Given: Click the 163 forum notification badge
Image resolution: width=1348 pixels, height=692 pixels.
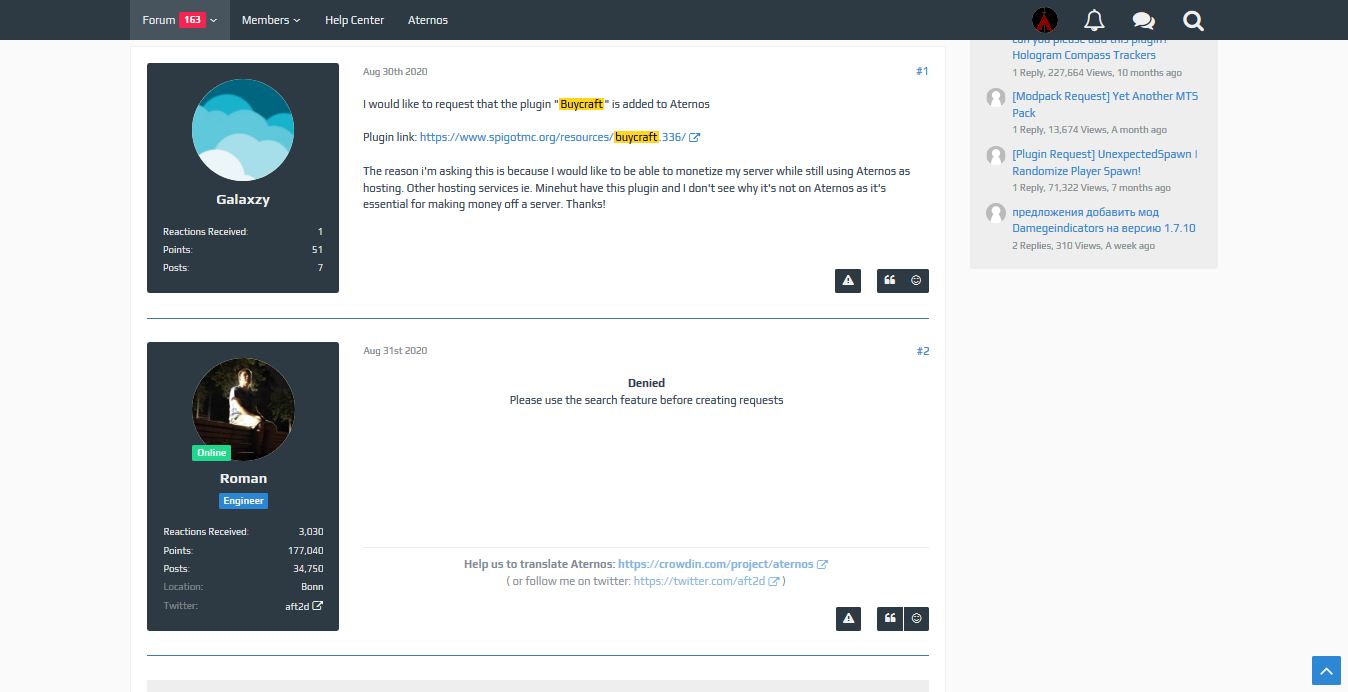Looking at the screenshot, I should pos(192,20).
